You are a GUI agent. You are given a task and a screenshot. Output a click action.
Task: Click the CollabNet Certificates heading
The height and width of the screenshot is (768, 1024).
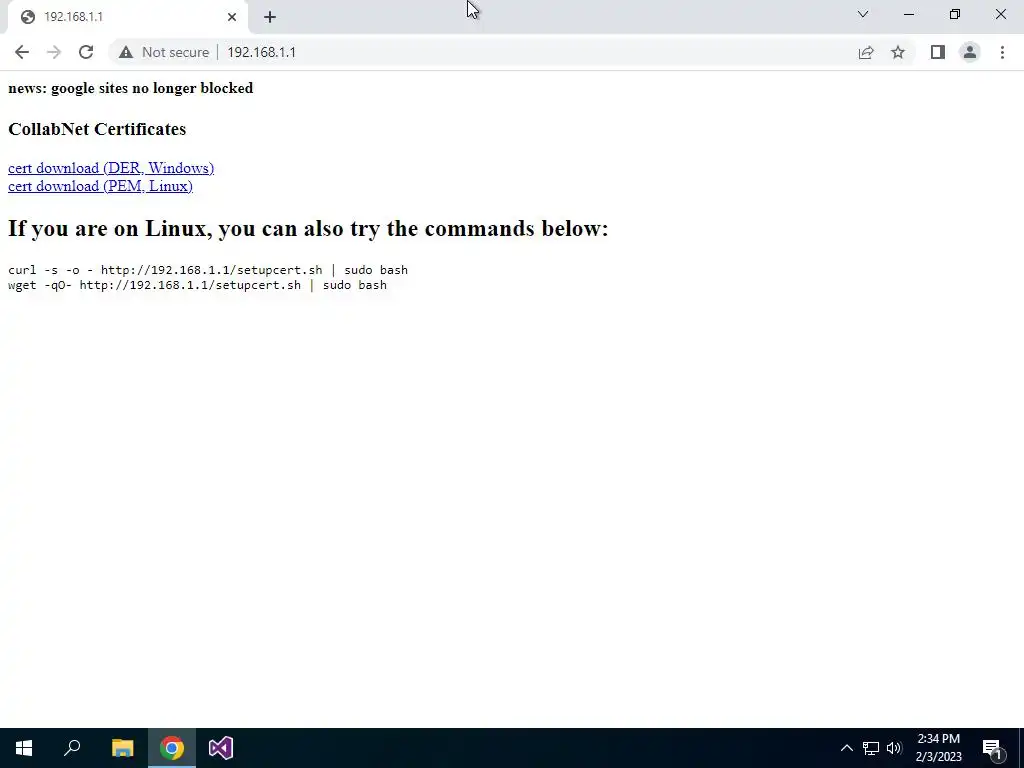tap(97, 129)
